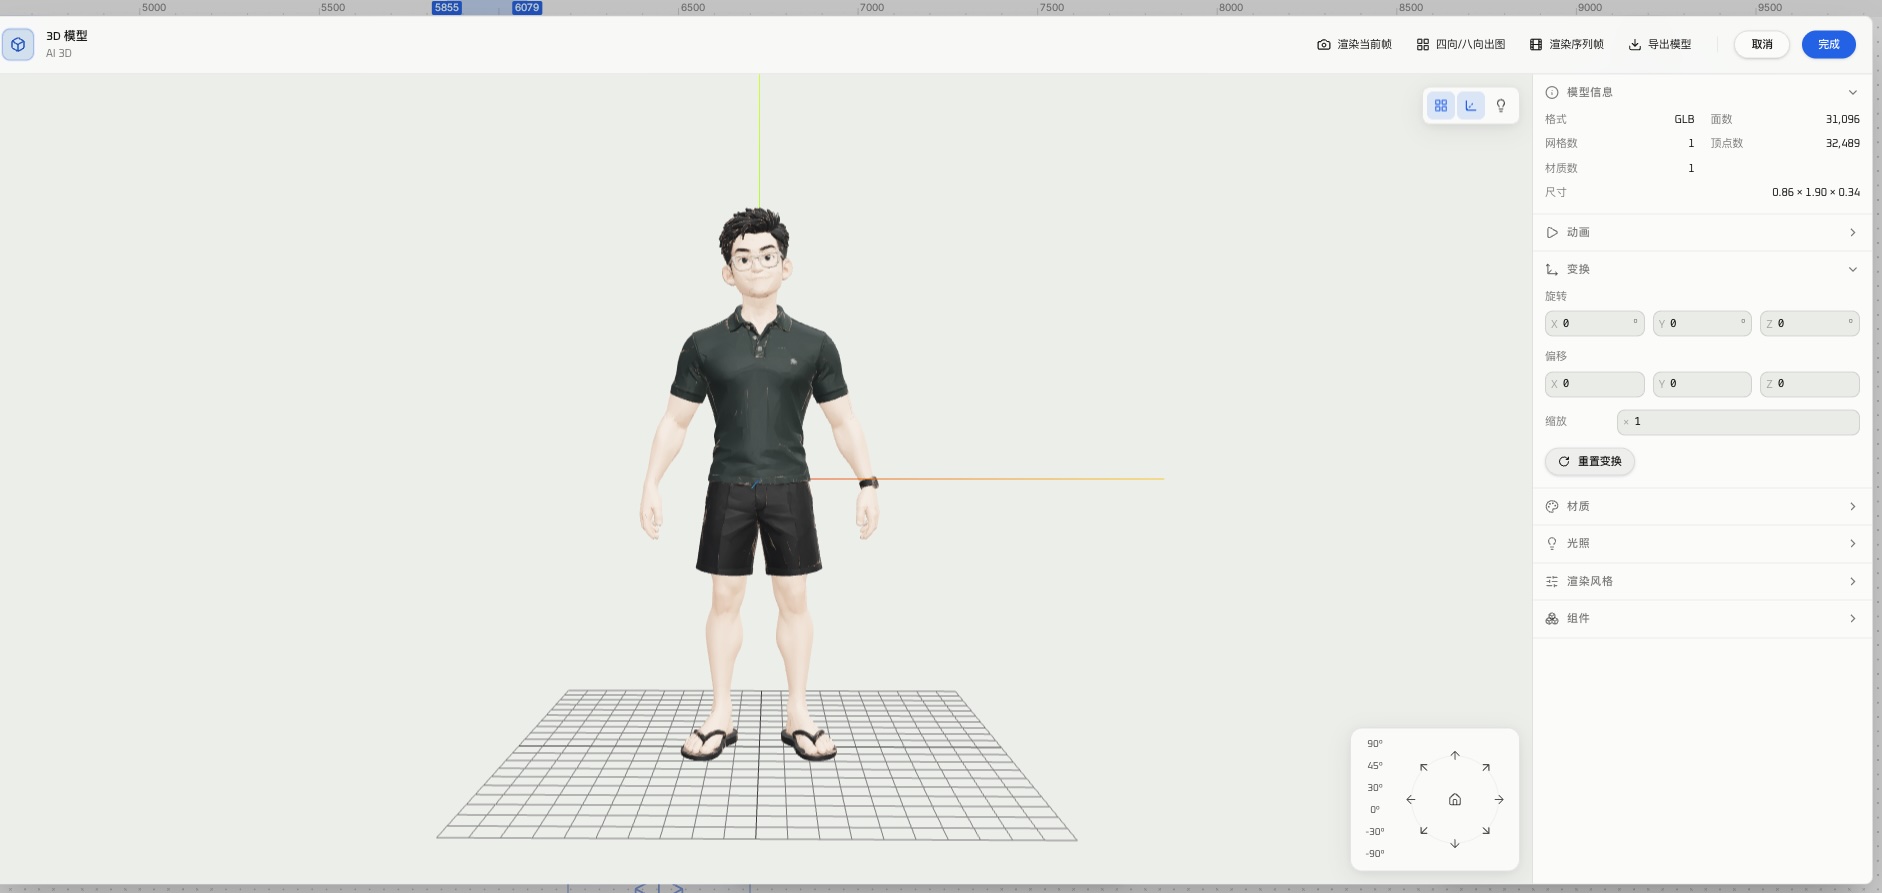Toggle the grid display button

pyautogui.click(x=1441, y=105)
